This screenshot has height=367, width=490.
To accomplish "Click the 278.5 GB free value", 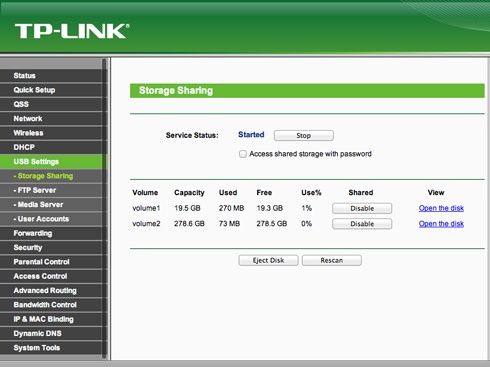I will (x=272, y=224).
